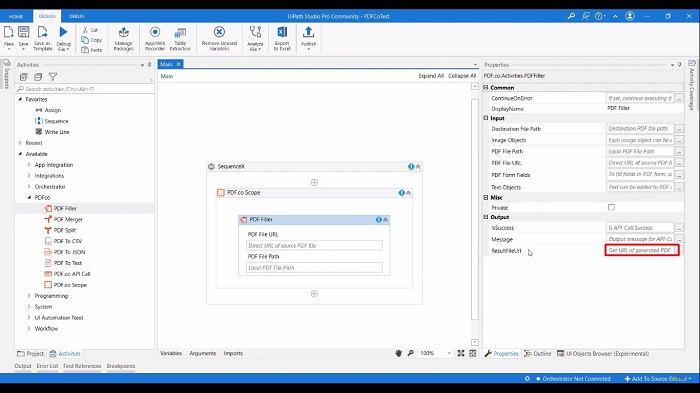Toggle overview icon in designer footer

click(x=473, y=353)
